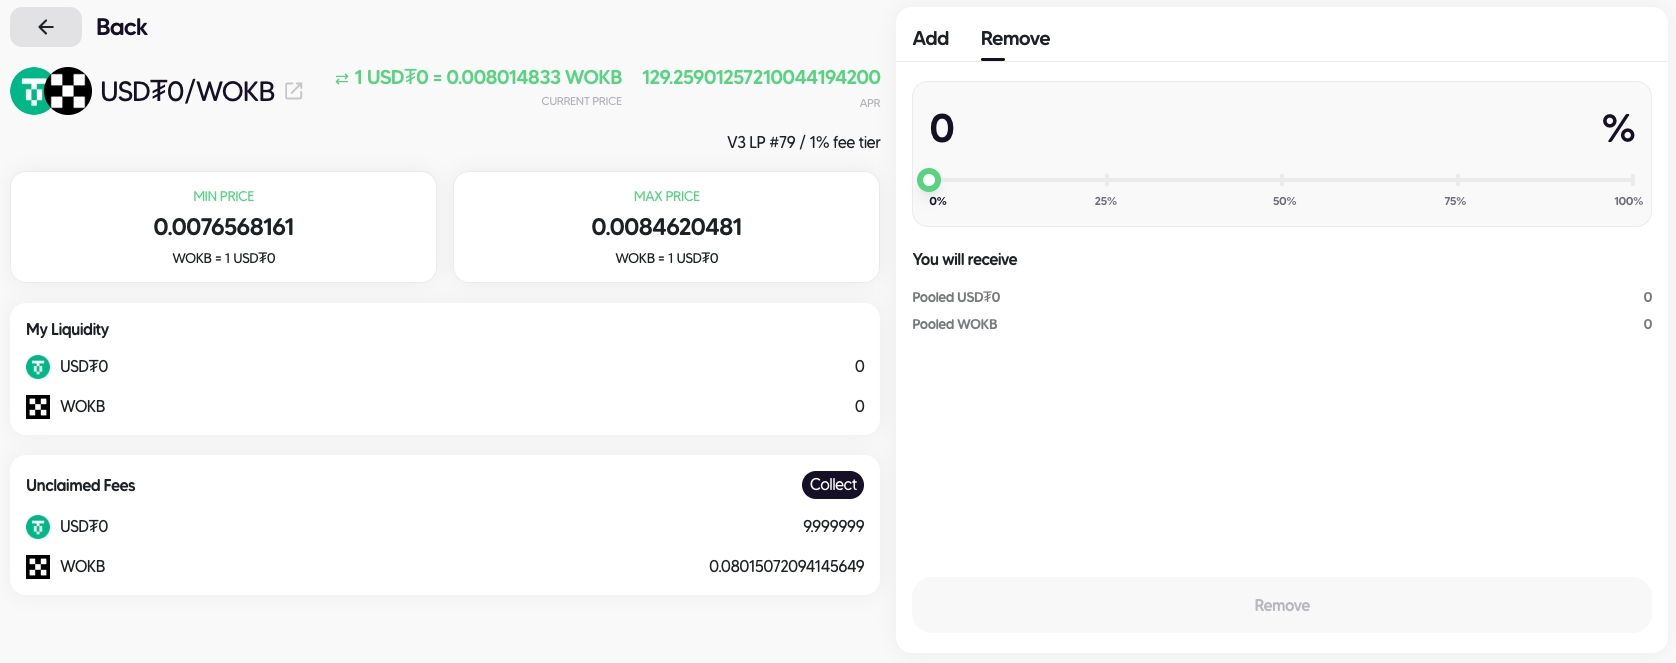Click the USD₮0 token logo in header
Viewport: 1676px width, 663px height.
pyautogui.click(x=30, y=91)
